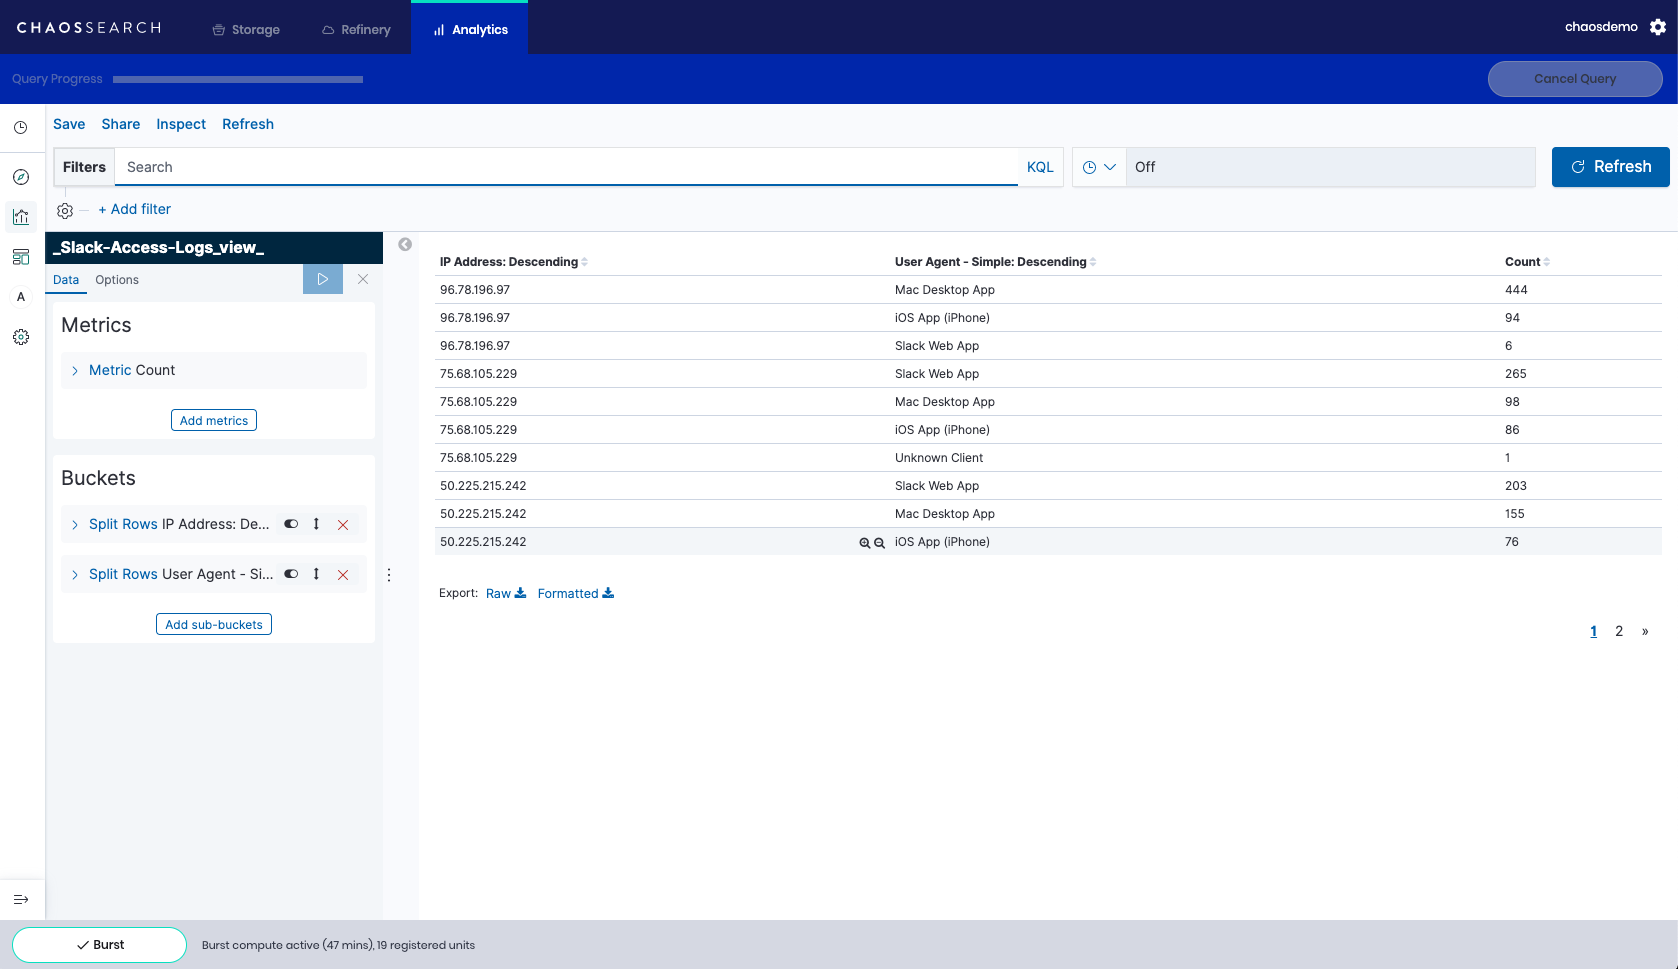
Task: Click Add sub-buckets button
Action: tap(214, 624)
